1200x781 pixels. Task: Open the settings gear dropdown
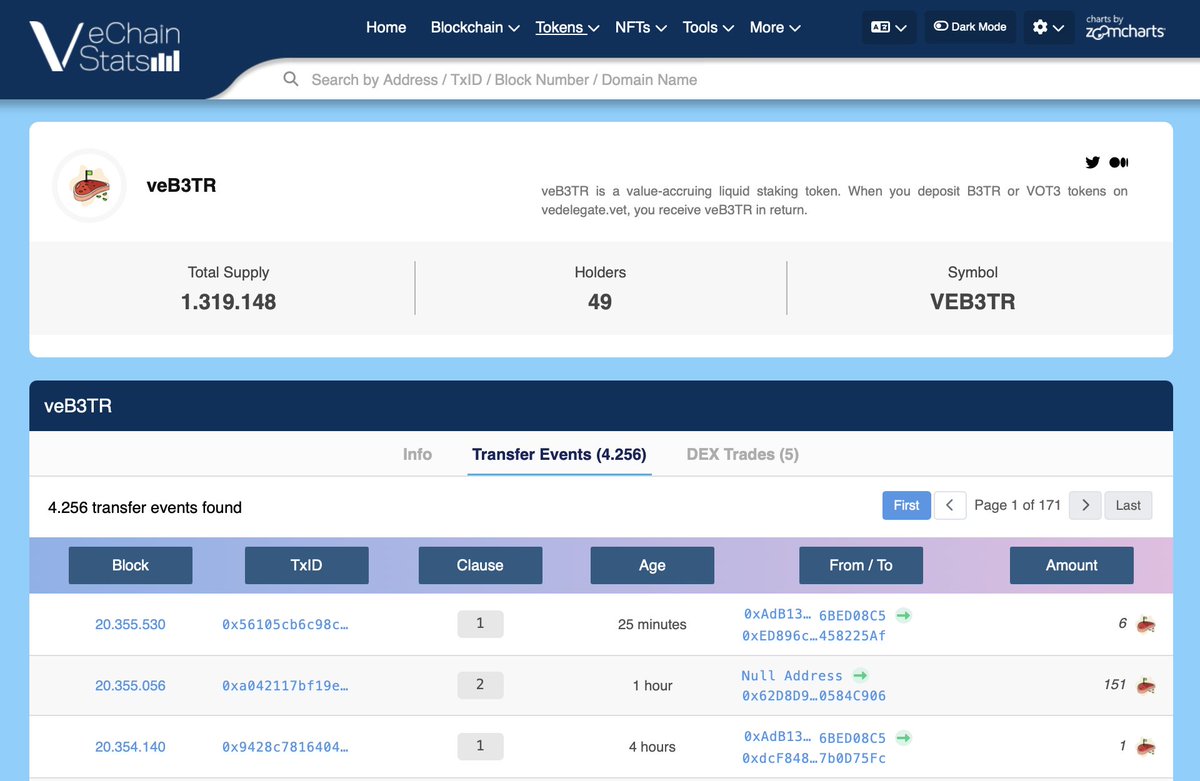[x=1048, y=27]
